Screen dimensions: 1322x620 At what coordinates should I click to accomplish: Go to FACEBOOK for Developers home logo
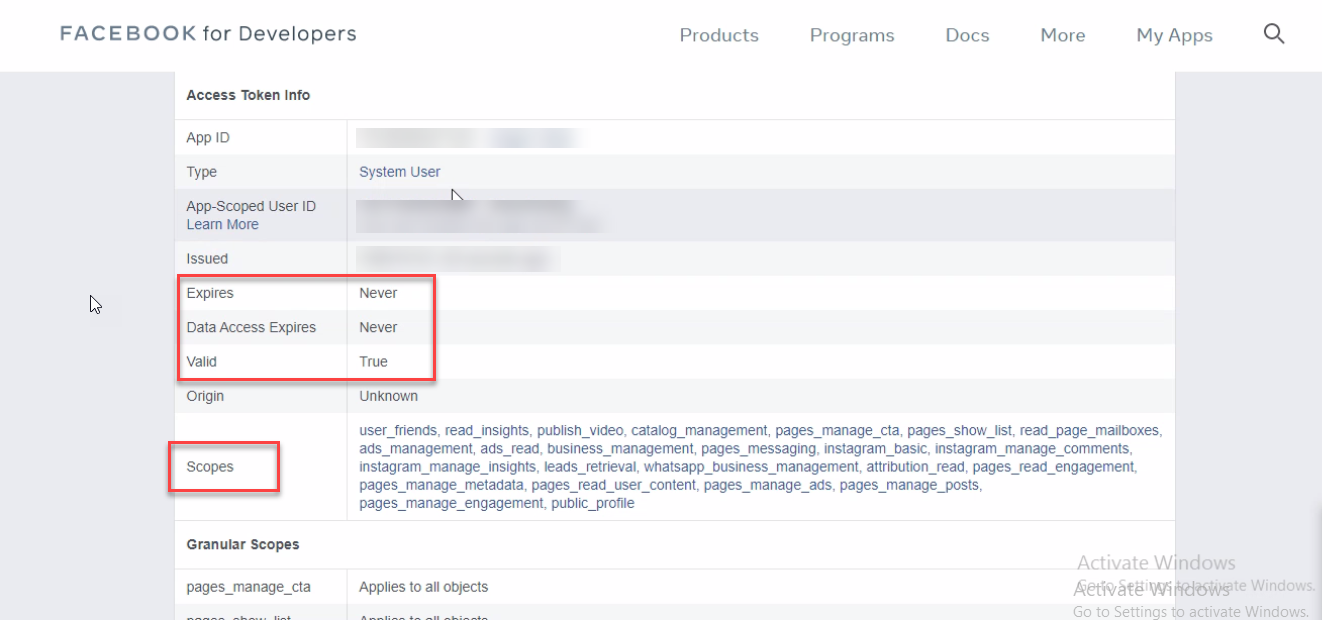208,34
